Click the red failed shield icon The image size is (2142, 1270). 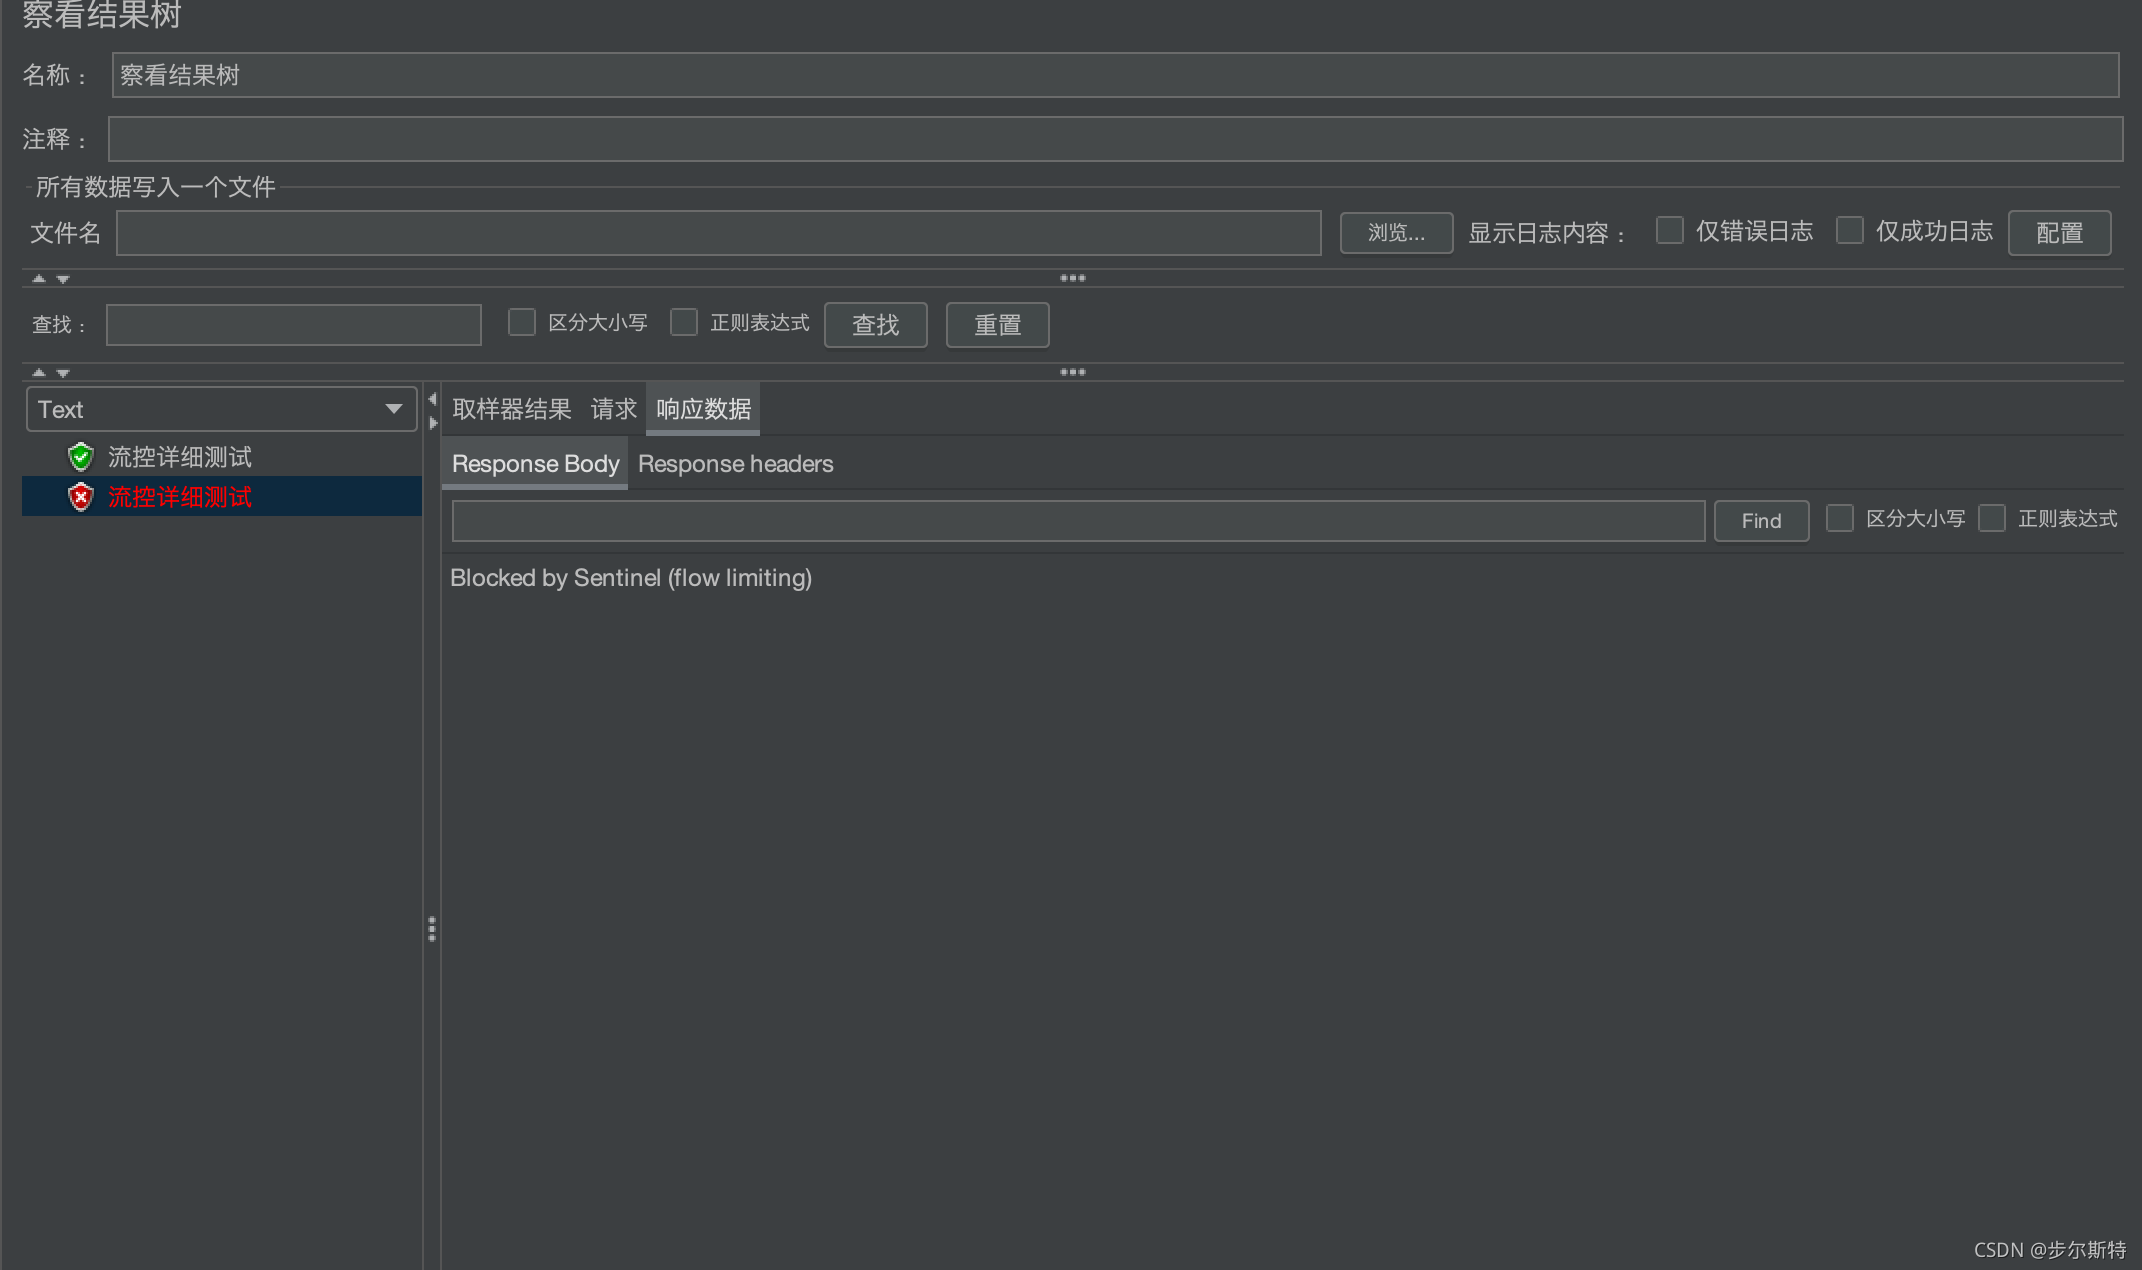80,497
